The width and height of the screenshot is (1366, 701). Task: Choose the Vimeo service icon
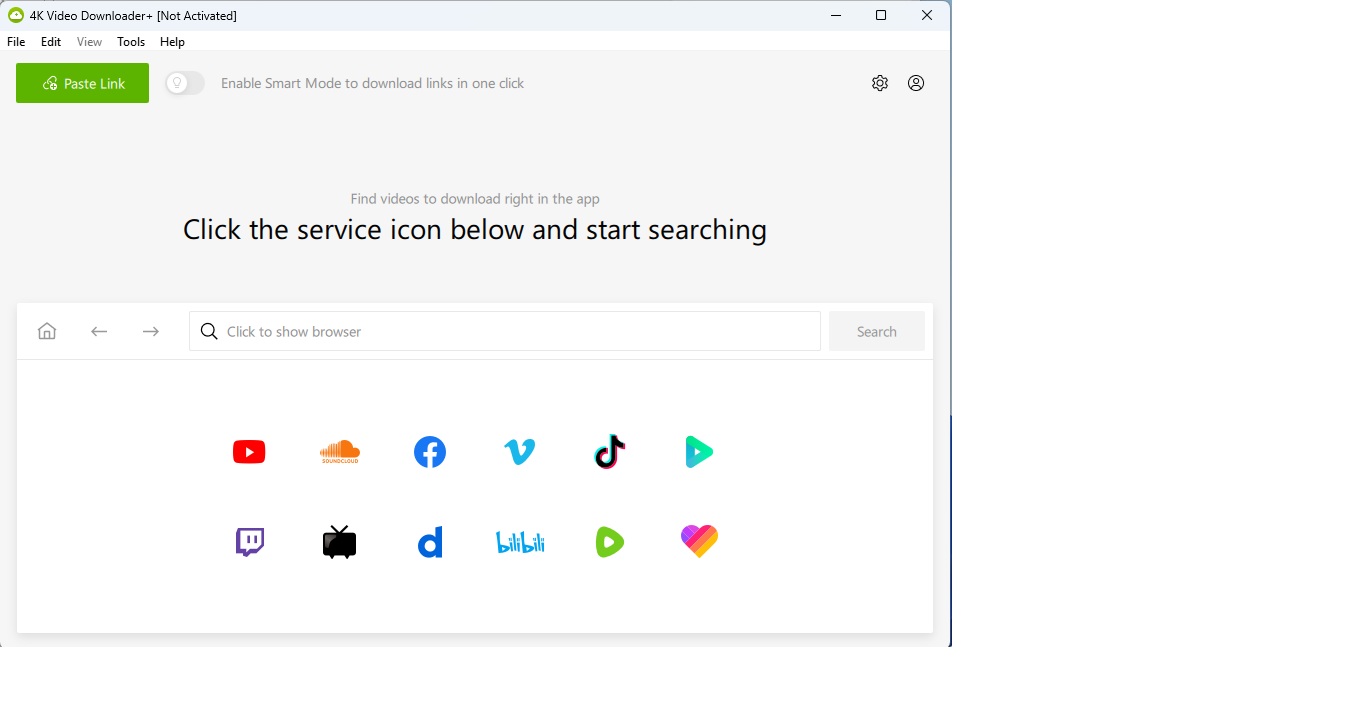(520, 452)
